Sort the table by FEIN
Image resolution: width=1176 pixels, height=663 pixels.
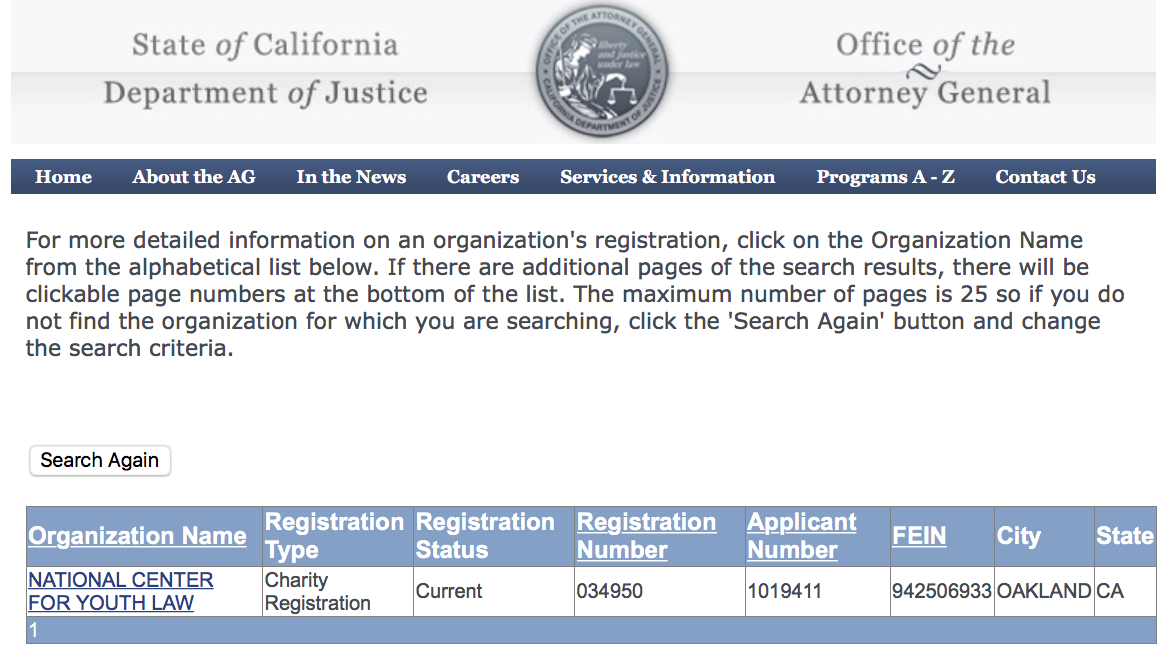click(919, 536)
